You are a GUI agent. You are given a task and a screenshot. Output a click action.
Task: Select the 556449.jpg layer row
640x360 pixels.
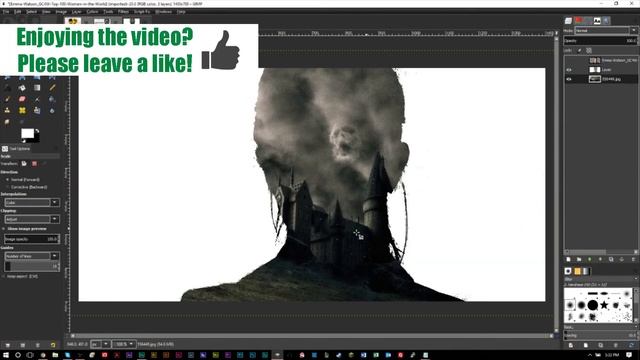click(601, 79)
